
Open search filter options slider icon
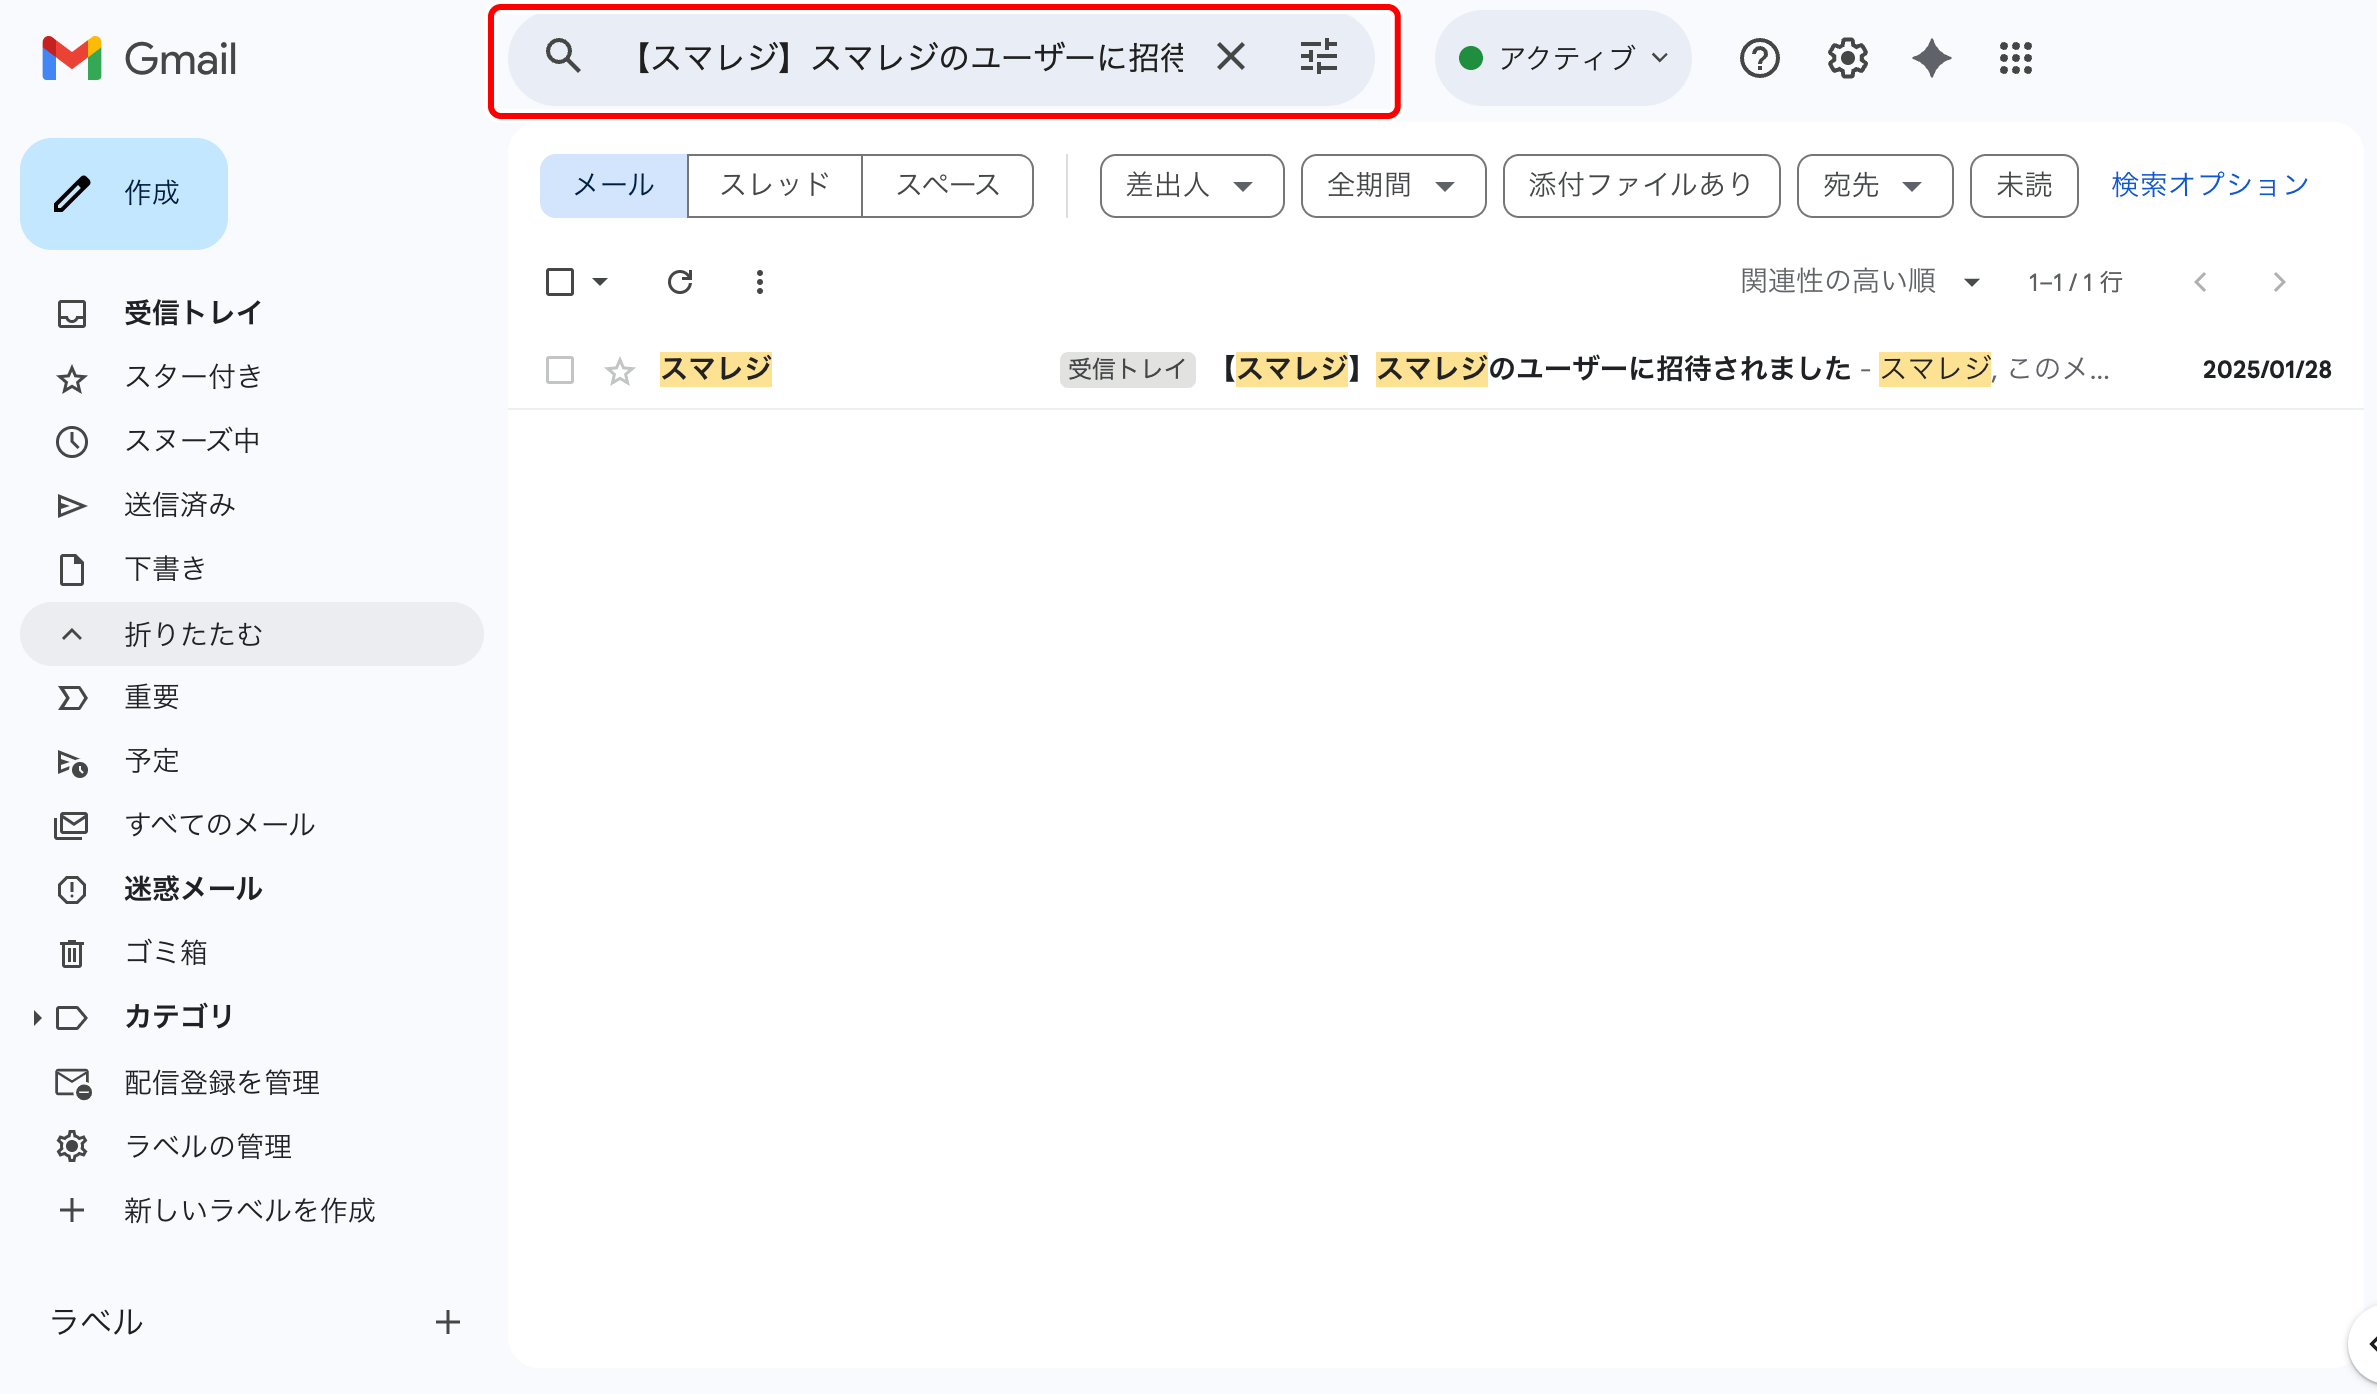coord(1319,57)
